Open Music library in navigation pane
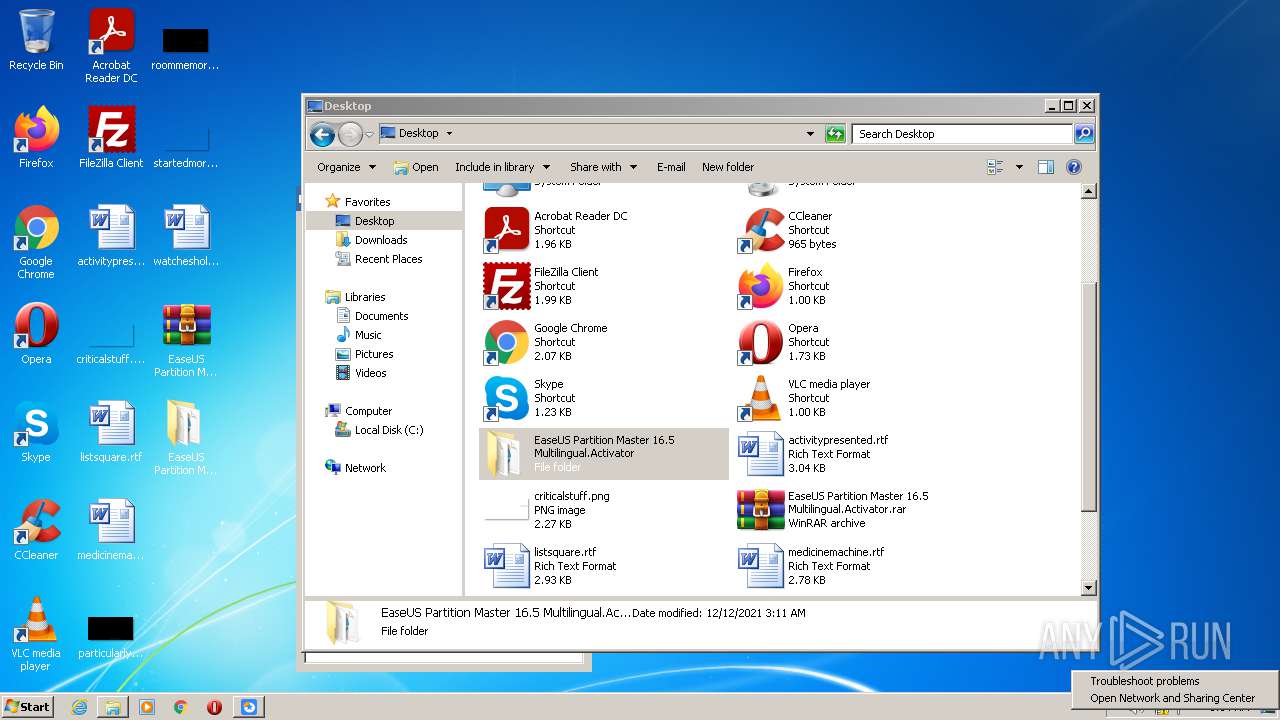 [368, 335]
